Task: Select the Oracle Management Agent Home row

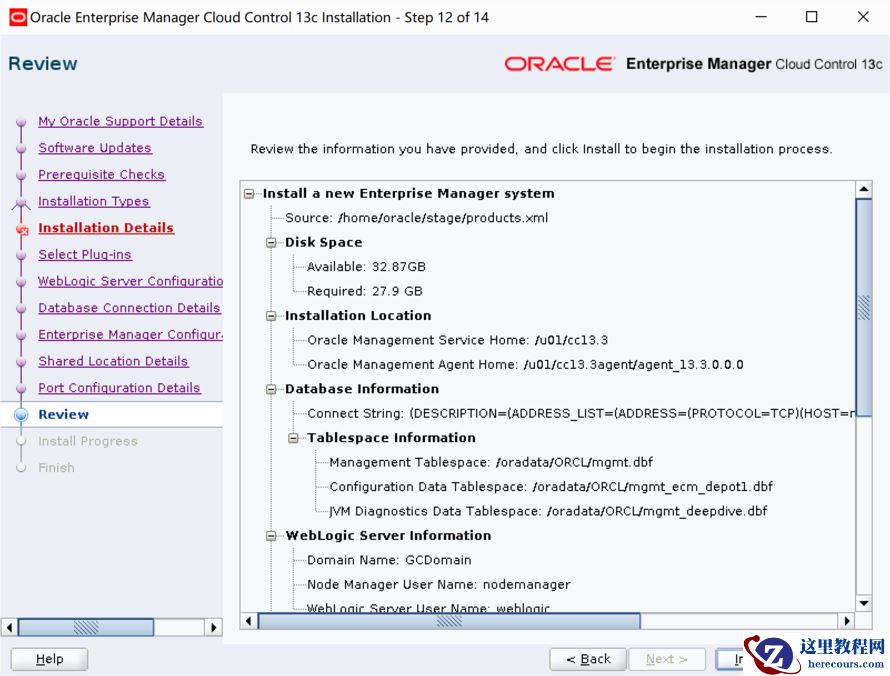Action: [525, 364]
